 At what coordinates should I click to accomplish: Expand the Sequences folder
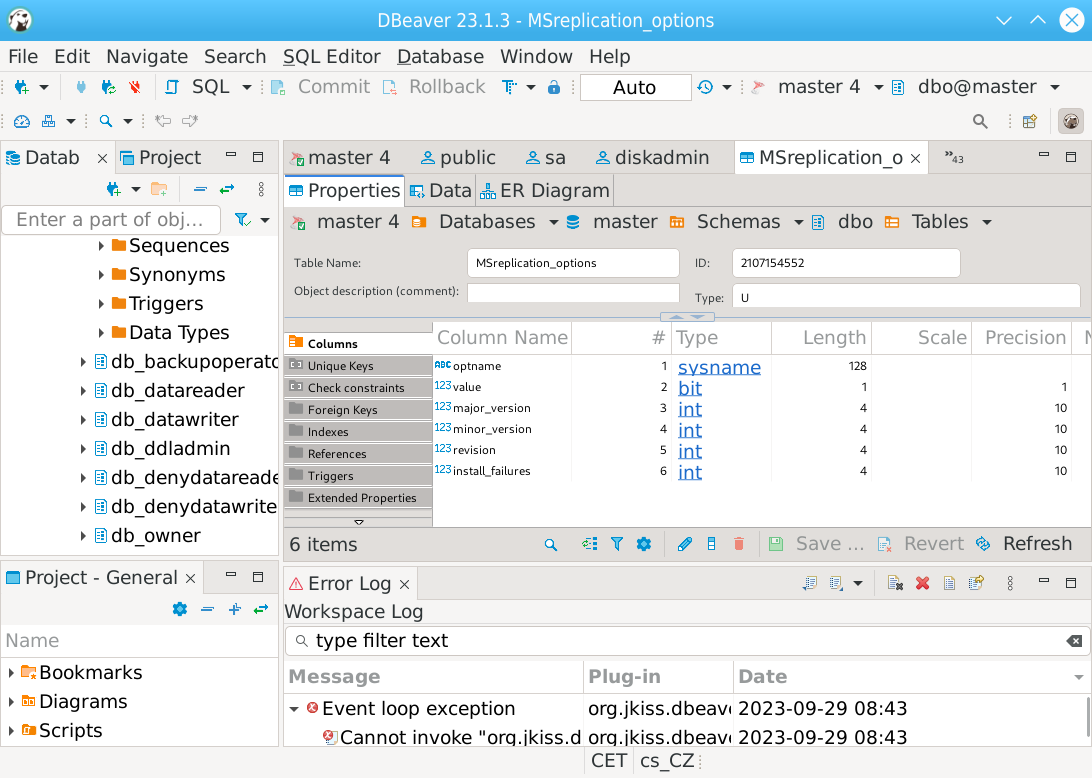pyautogui.click(x=101, y=246)
